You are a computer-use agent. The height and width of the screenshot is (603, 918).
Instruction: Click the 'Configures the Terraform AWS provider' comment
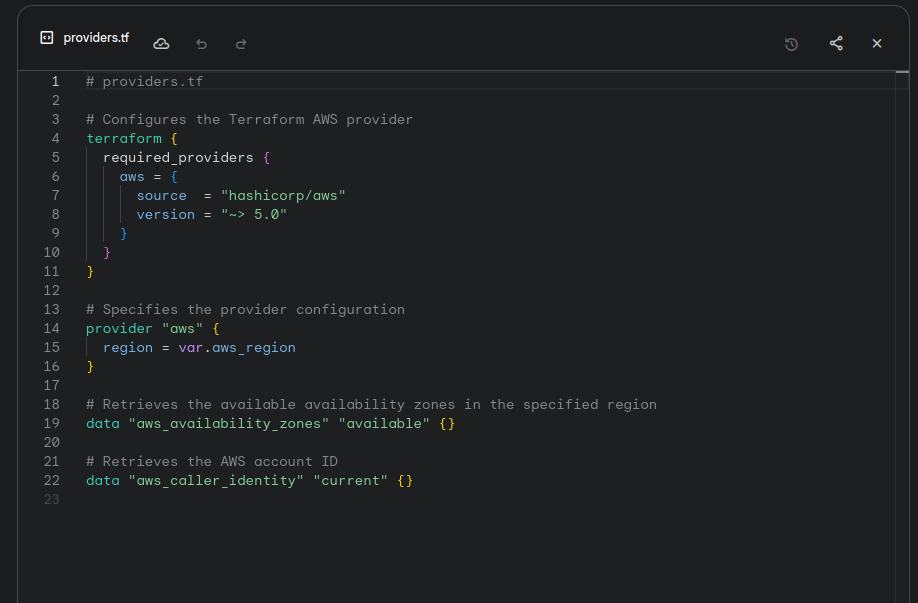[249, 119]
